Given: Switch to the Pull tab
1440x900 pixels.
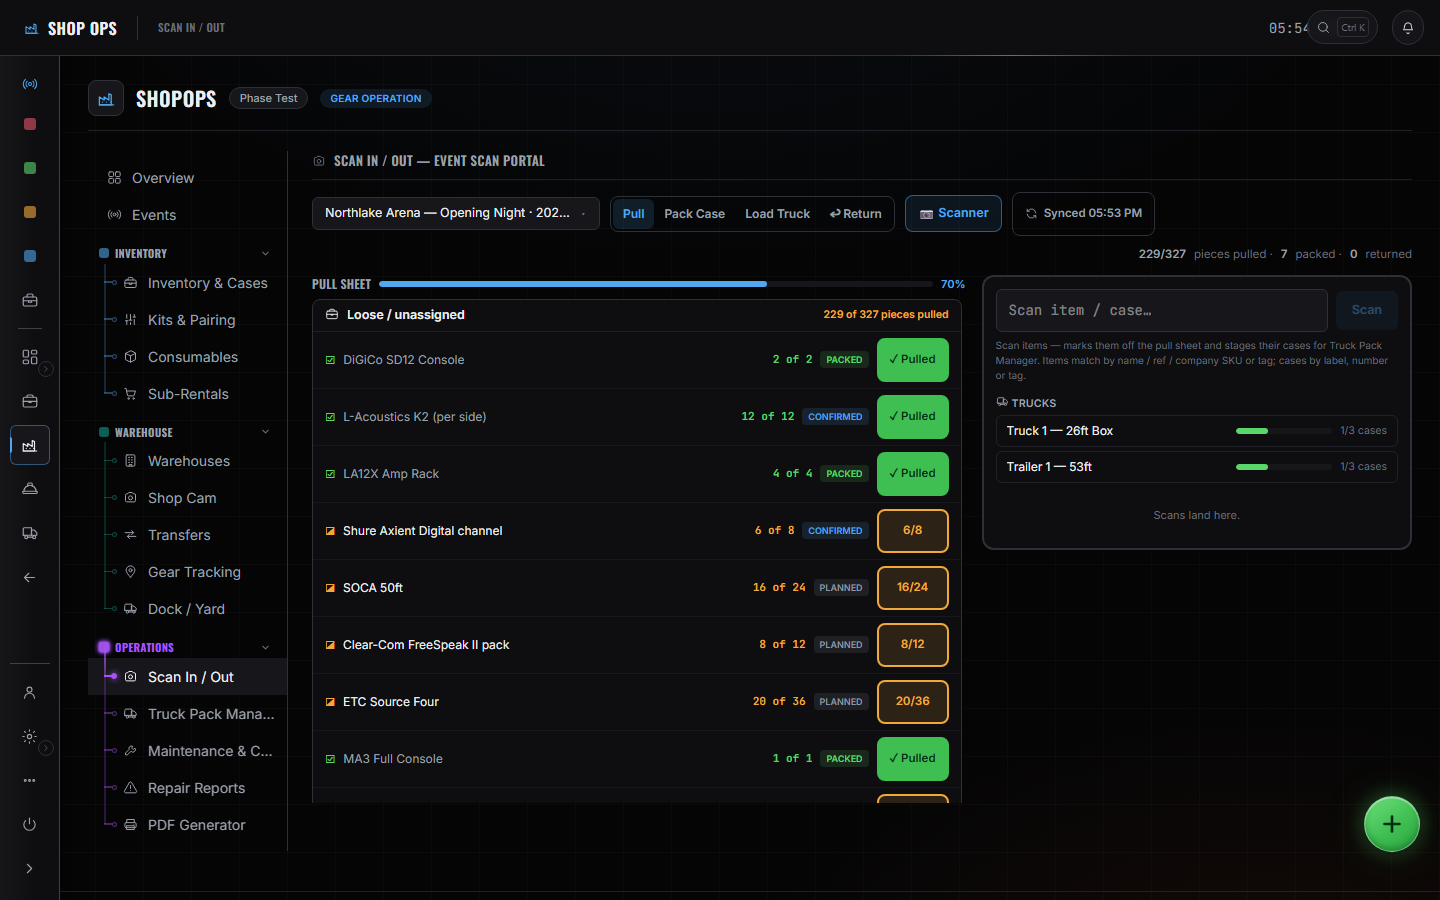Looking at the screenshot, I should (634, 213).
